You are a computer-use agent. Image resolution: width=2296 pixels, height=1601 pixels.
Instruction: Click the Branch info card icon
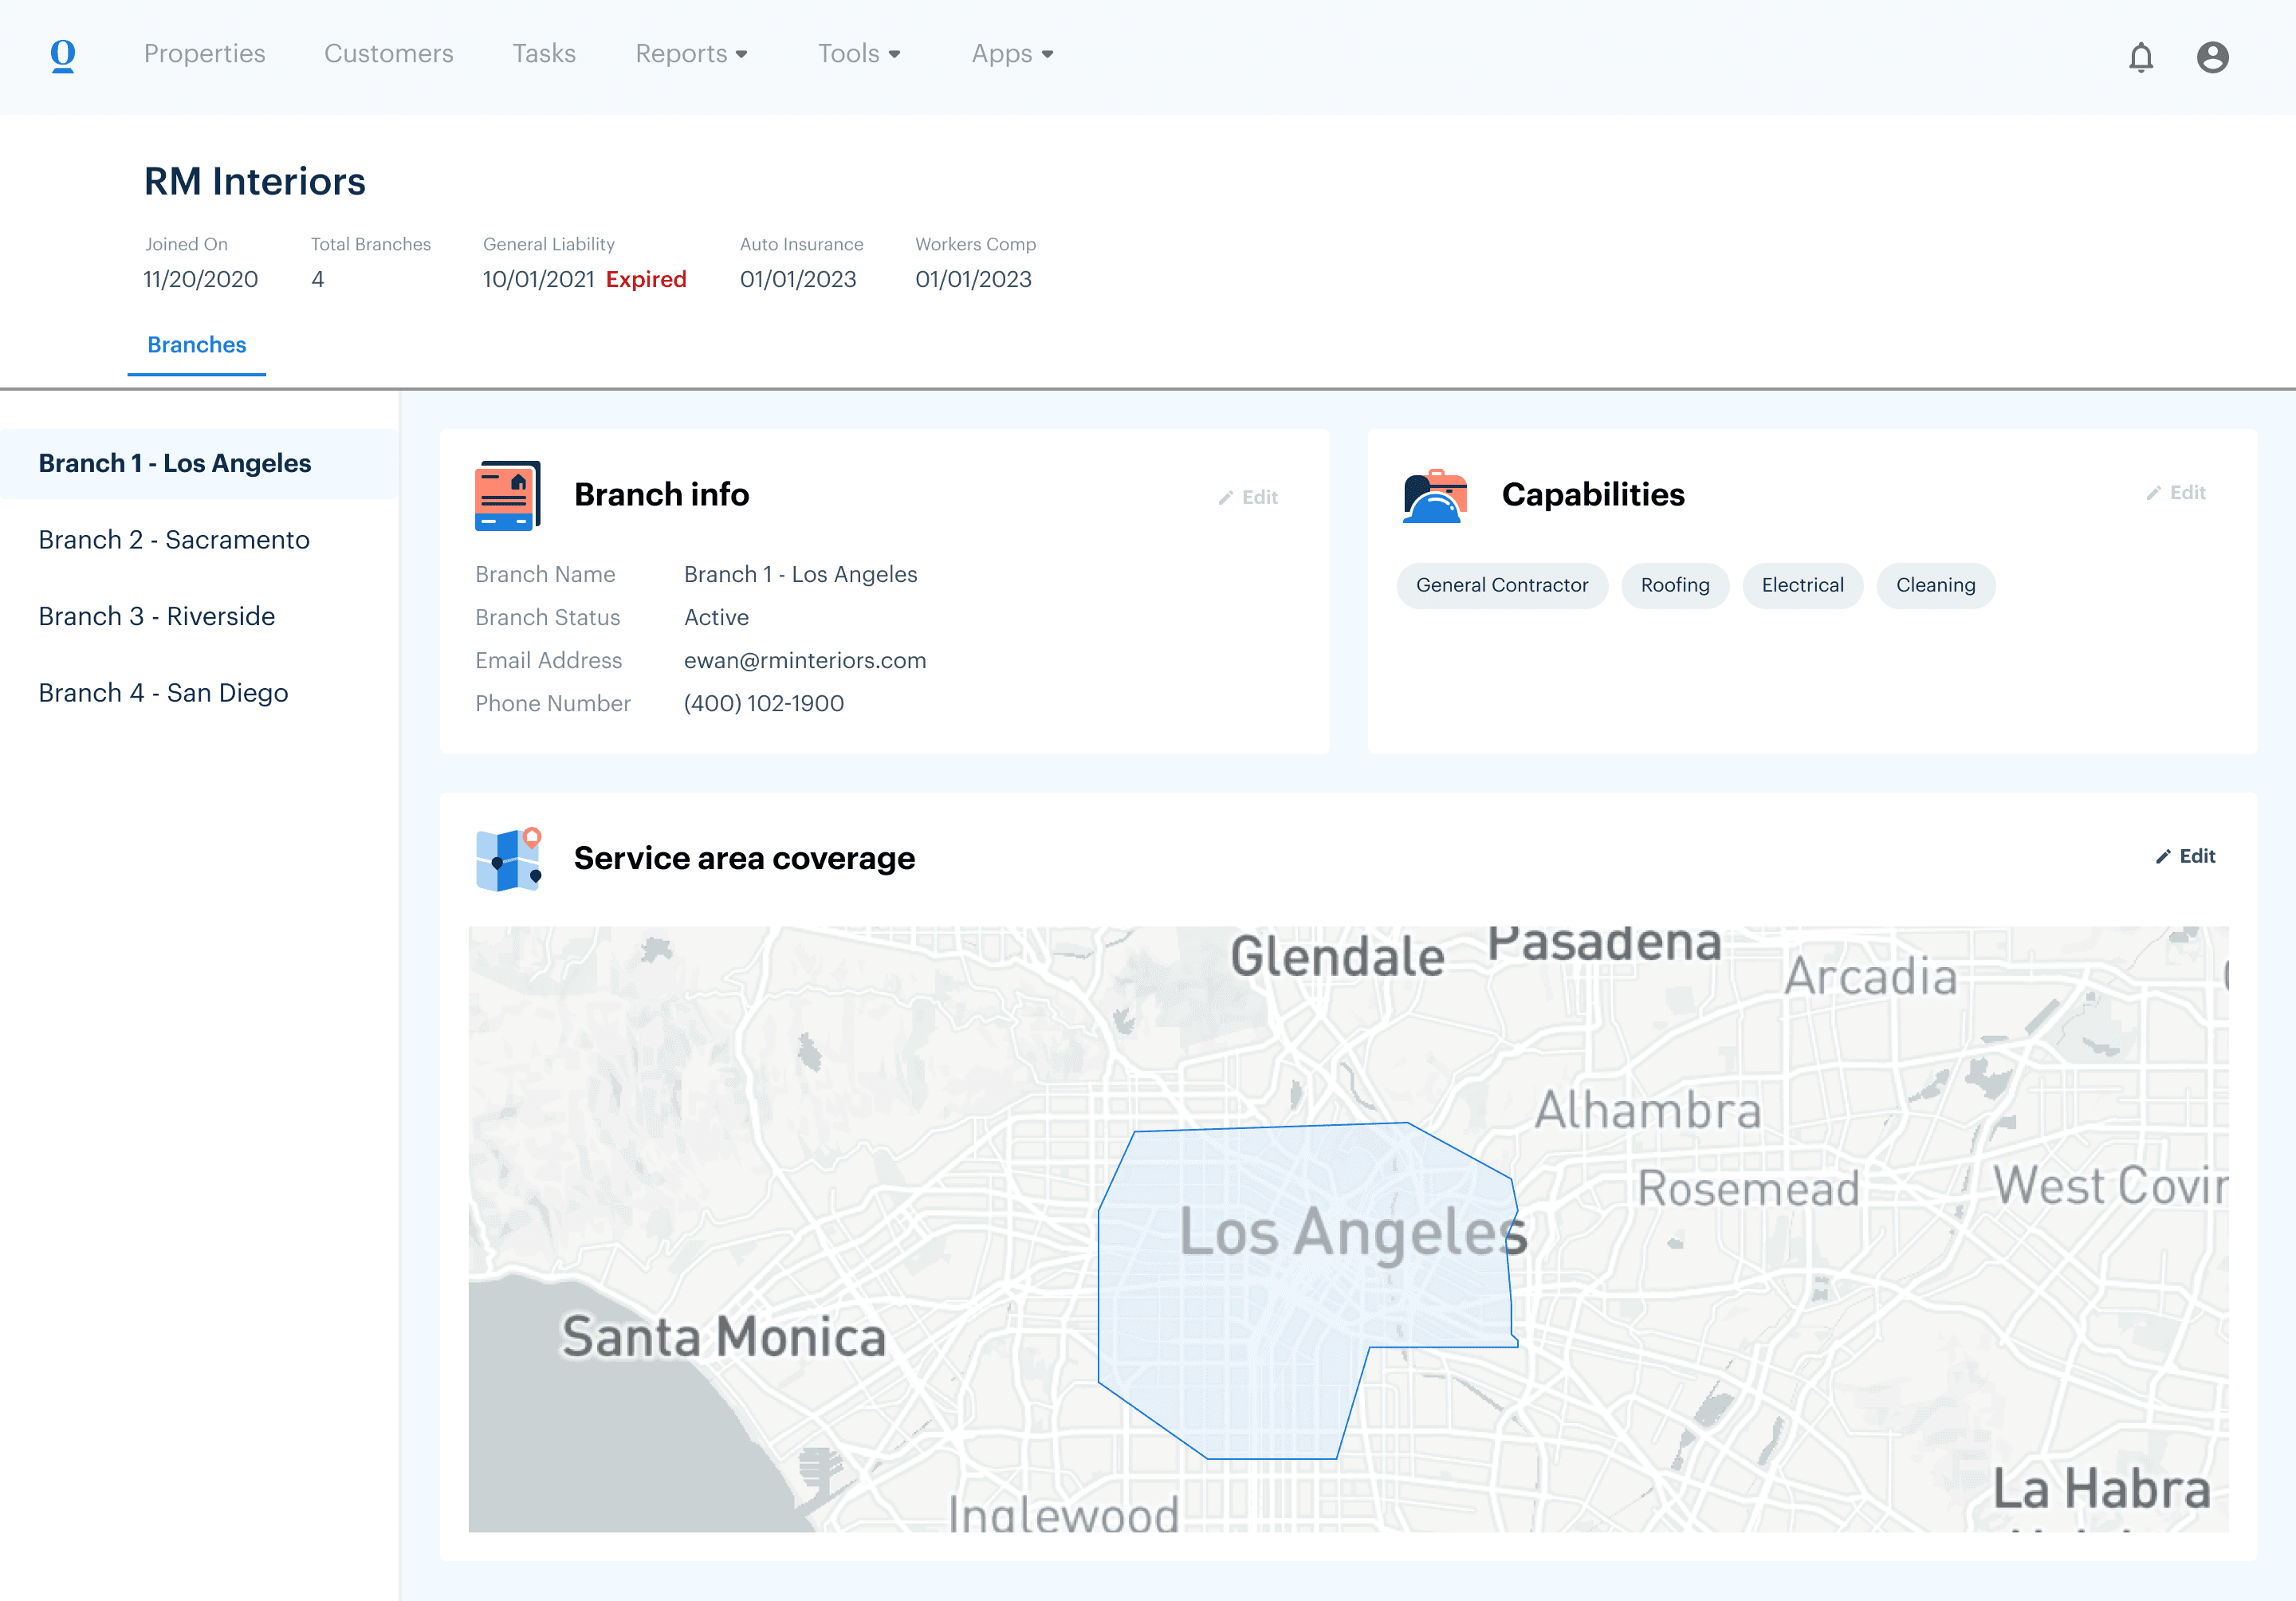[x=507, y=495]
